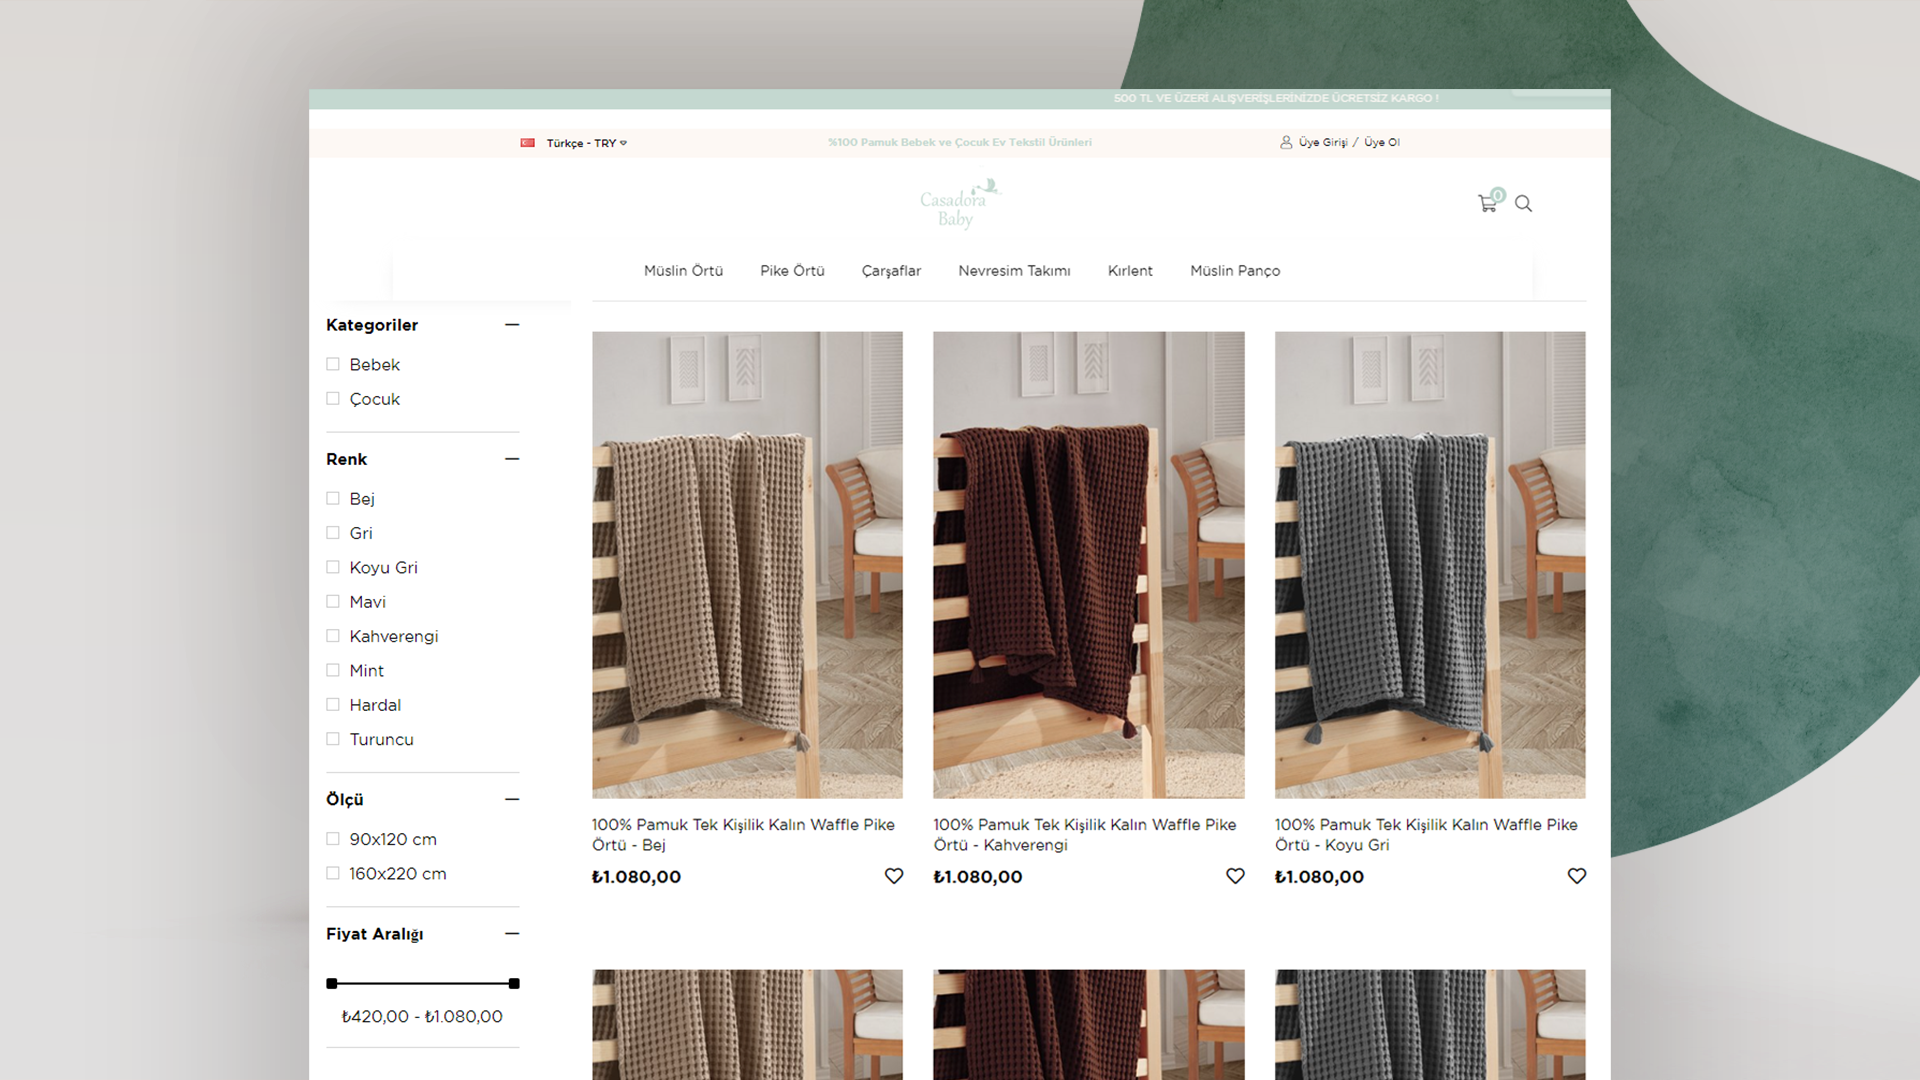Open the second-row brown blanket image

pyautogui.click(x=1089, y=1024)
